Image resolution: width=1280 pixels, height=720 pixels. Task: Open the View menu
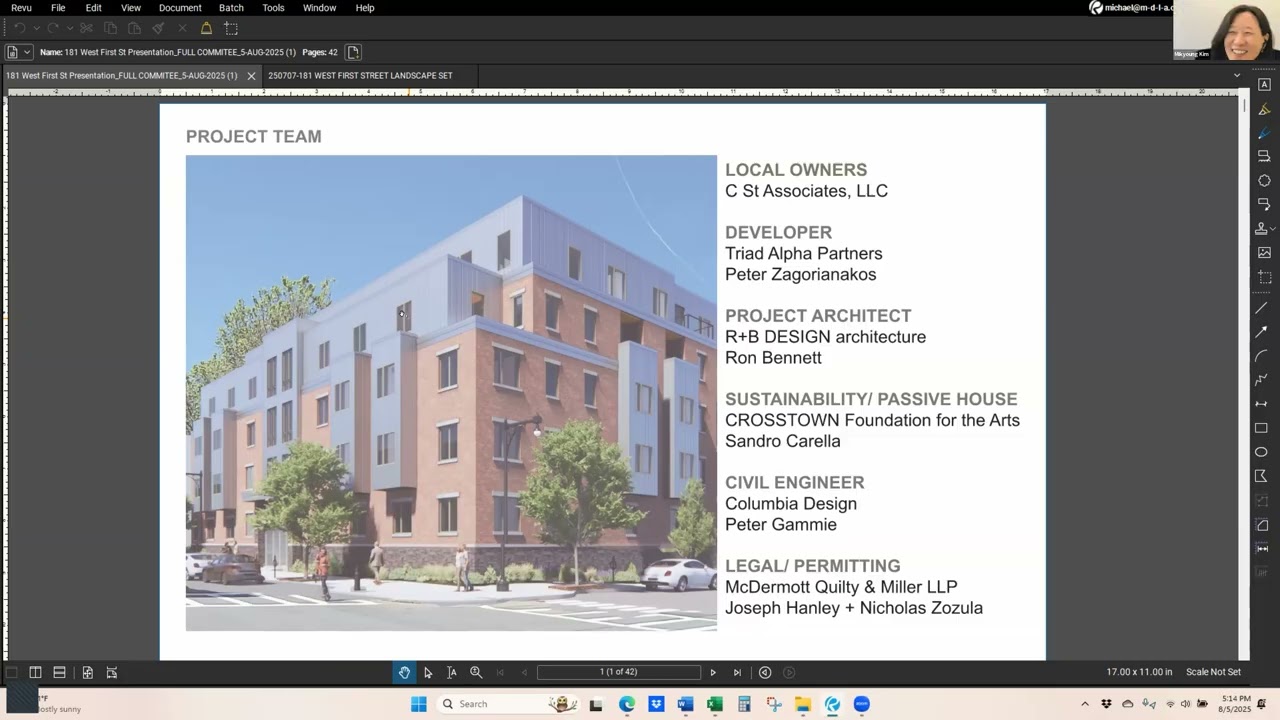130,8
